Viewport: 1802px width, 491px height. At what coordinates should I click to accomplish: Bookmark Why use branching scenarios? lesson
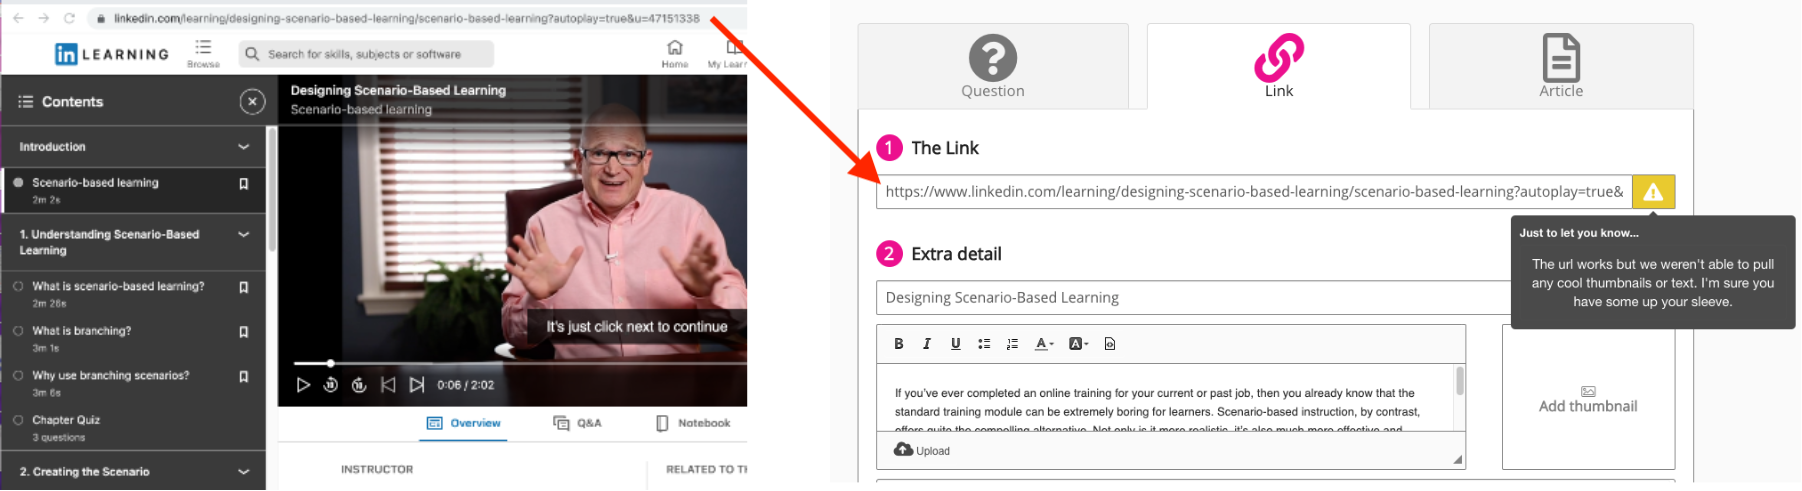point(243,377)
